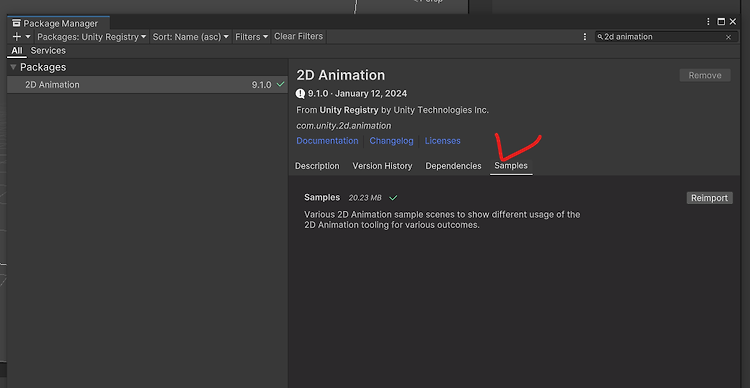The width and height of the screenshot is (750, 388).
Task: Open the Documentation link
Action: [327, 141]
